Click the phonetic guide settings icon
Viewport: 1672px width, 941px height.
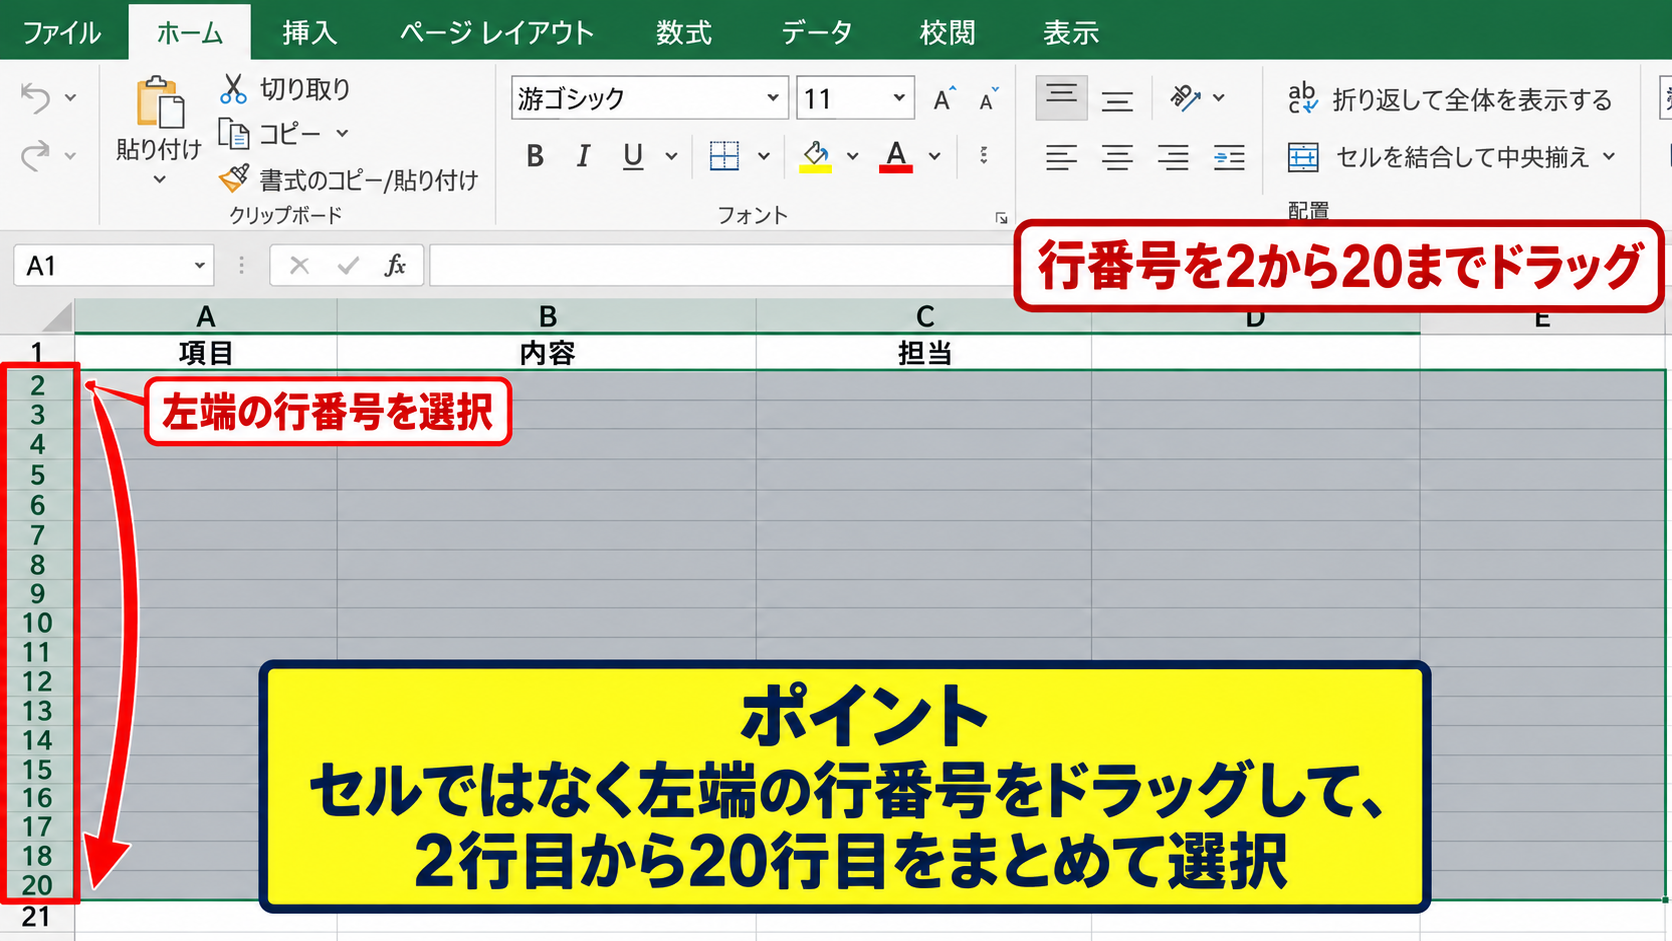pyautogui.click(x=984, y=156)
